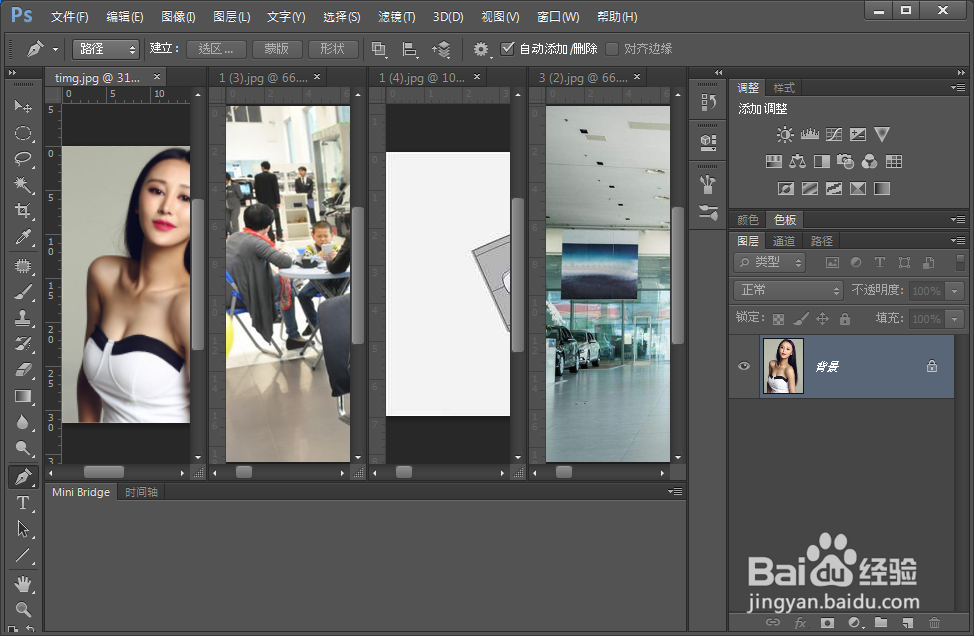Add Brightness/Contrast adjustment (sun icon)
Screen dimensions: 974x636
point(785,134)
